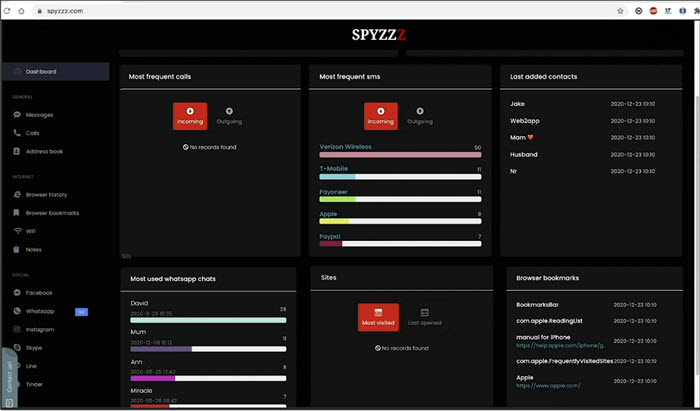Select Last opened in Sites panel
Viewport: 700px width, 411px height.
click(425, 317)
